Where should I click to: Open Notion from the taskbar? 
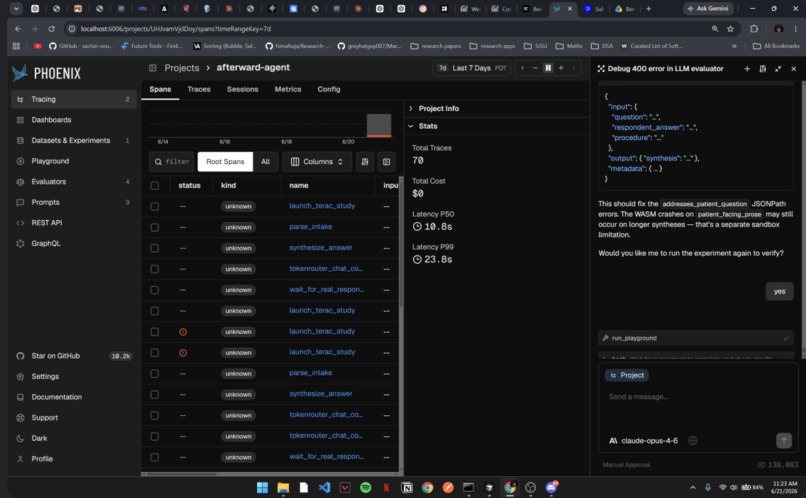(x=407, y=487)
